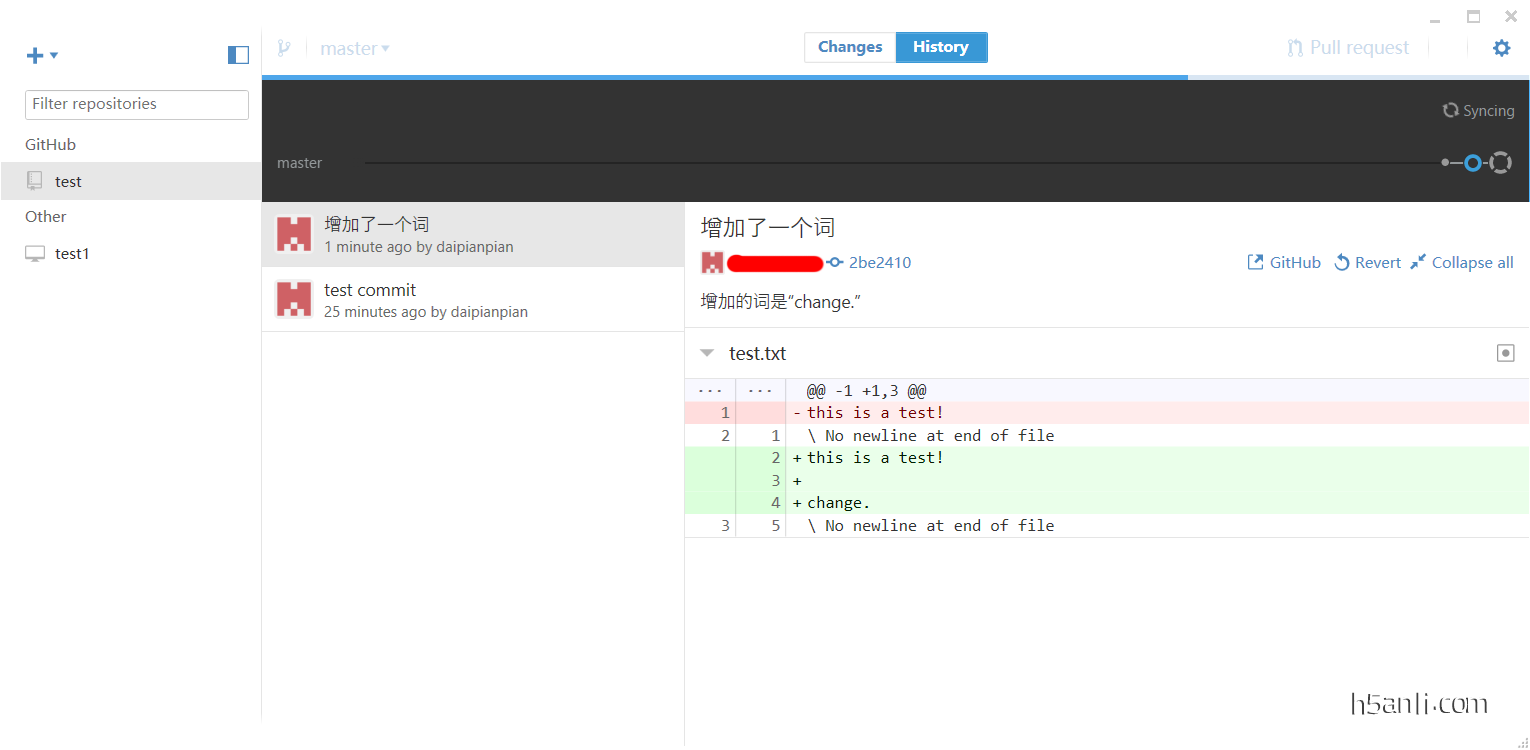Click the small first commit dot on timeline
1530x750 pixels.
click(1445, 162)
